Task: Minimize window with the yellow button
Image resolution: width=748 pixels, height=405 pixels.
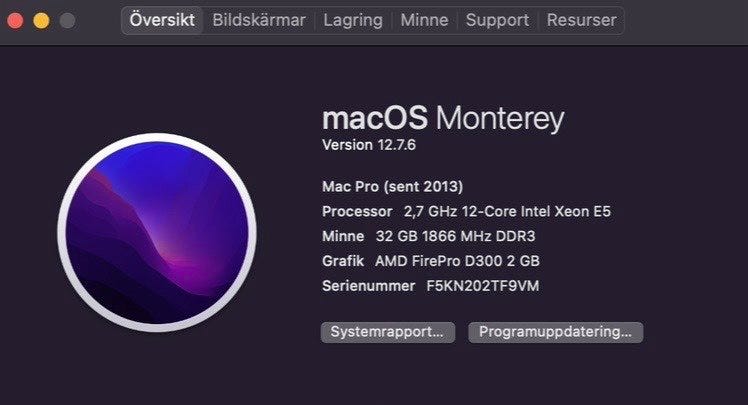Action: tap(41, 20)
